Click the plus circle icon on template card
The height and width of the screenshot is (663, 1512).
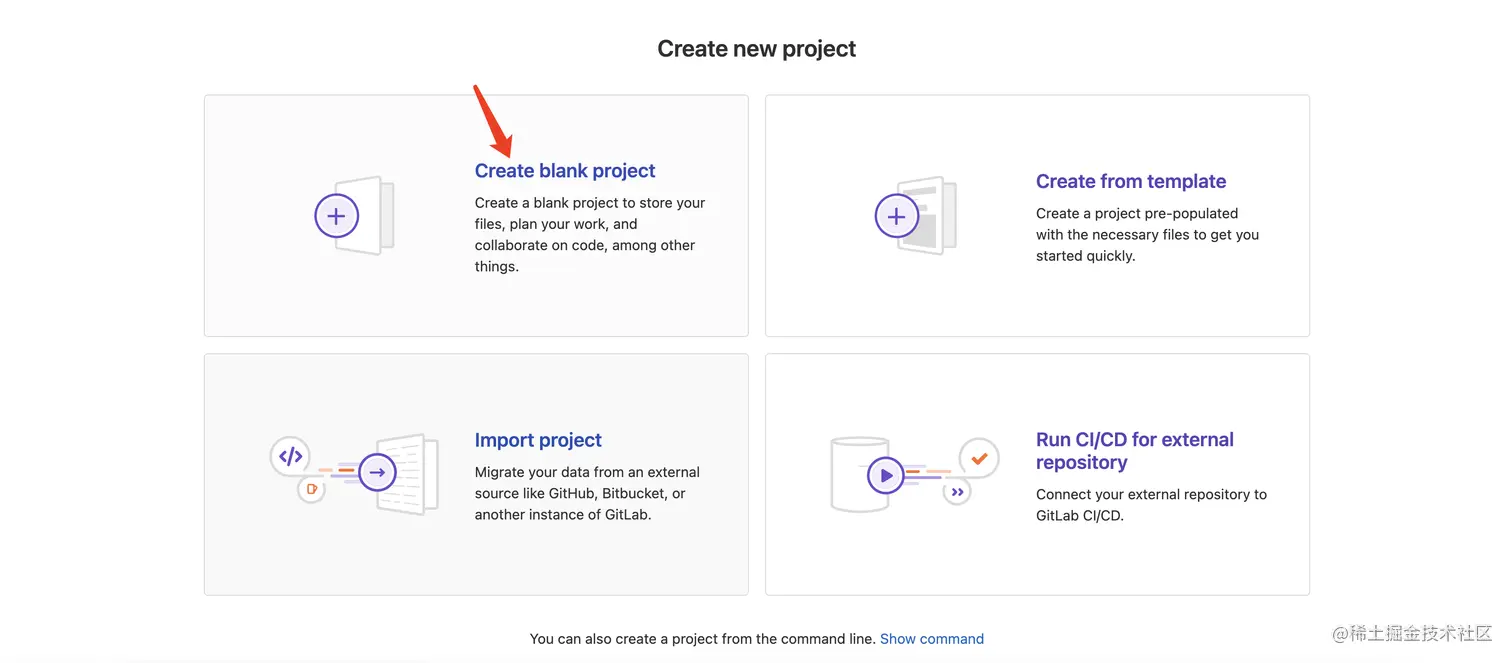(x=897, y=215)
